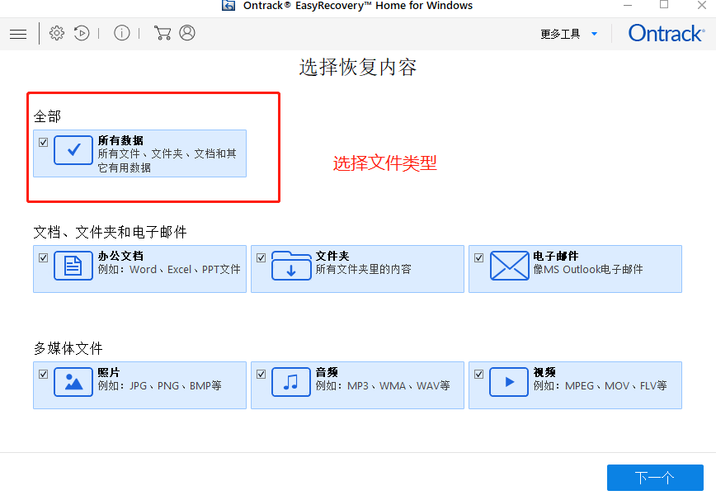716x500 pixels.
Task: Click text 例如：MPEG、MOV、FLV等
Action: point(600,386)
